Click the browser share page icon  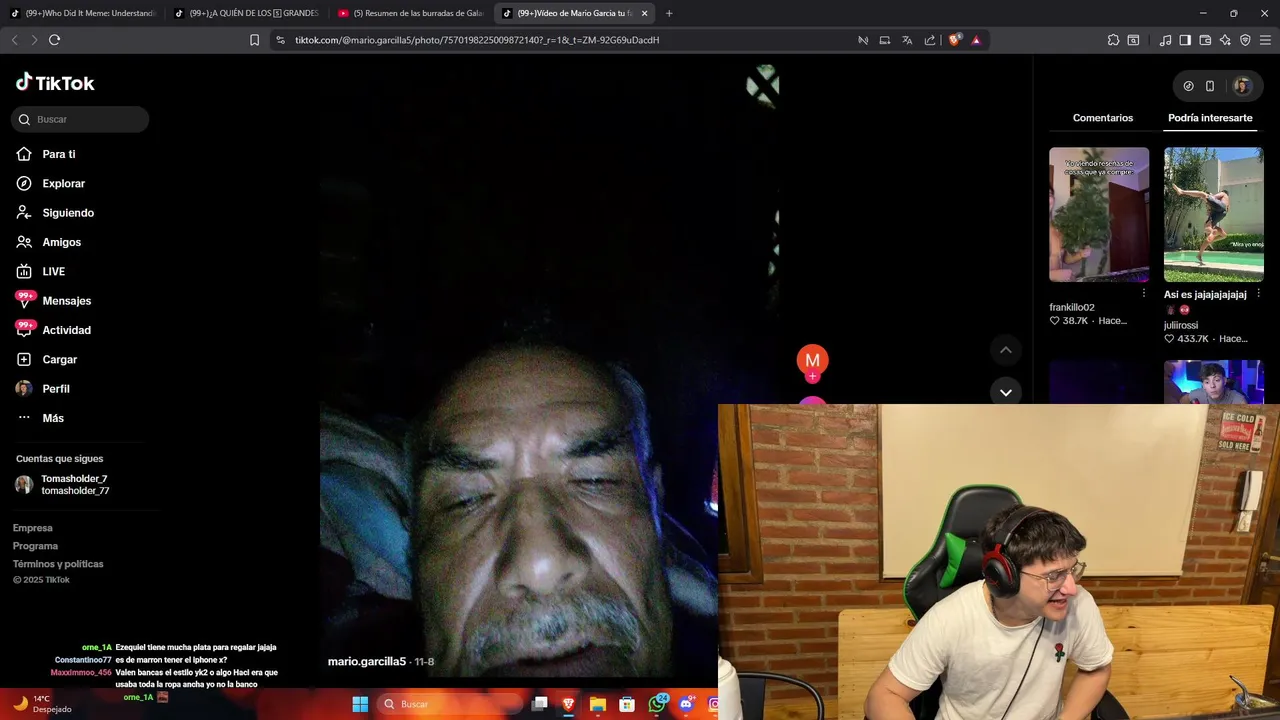click(930, 40)
